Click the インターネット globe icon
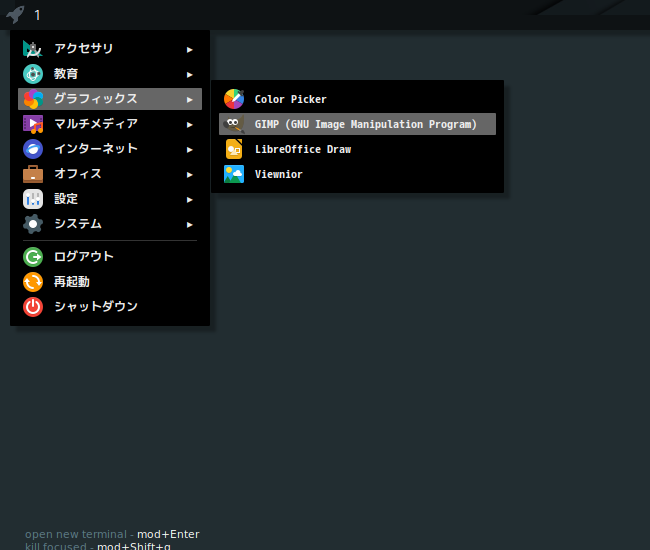Image resolution: width=650 pixels, height=550 pixels. tap(33, 149)
